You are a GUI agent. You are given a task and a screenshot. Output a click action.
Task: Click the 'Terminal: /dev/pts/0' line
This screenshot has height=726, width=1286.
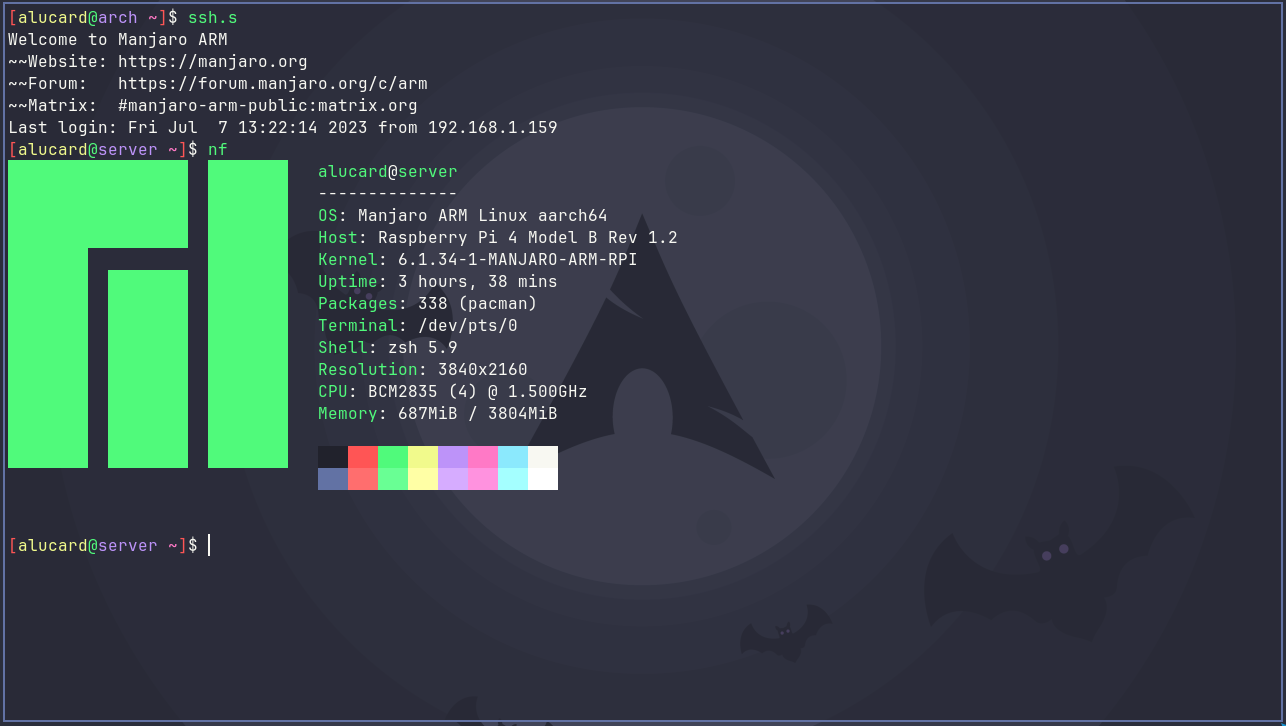418,326
